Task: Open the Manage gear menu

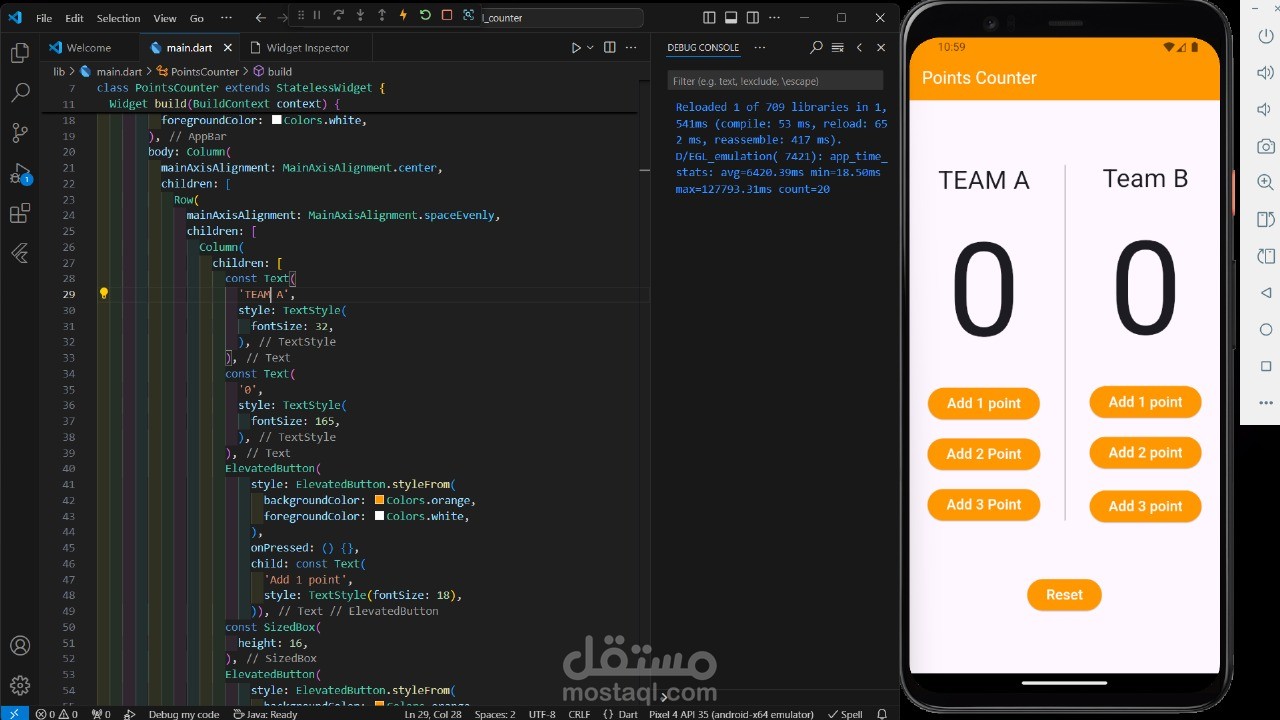Action: (20, 686)
